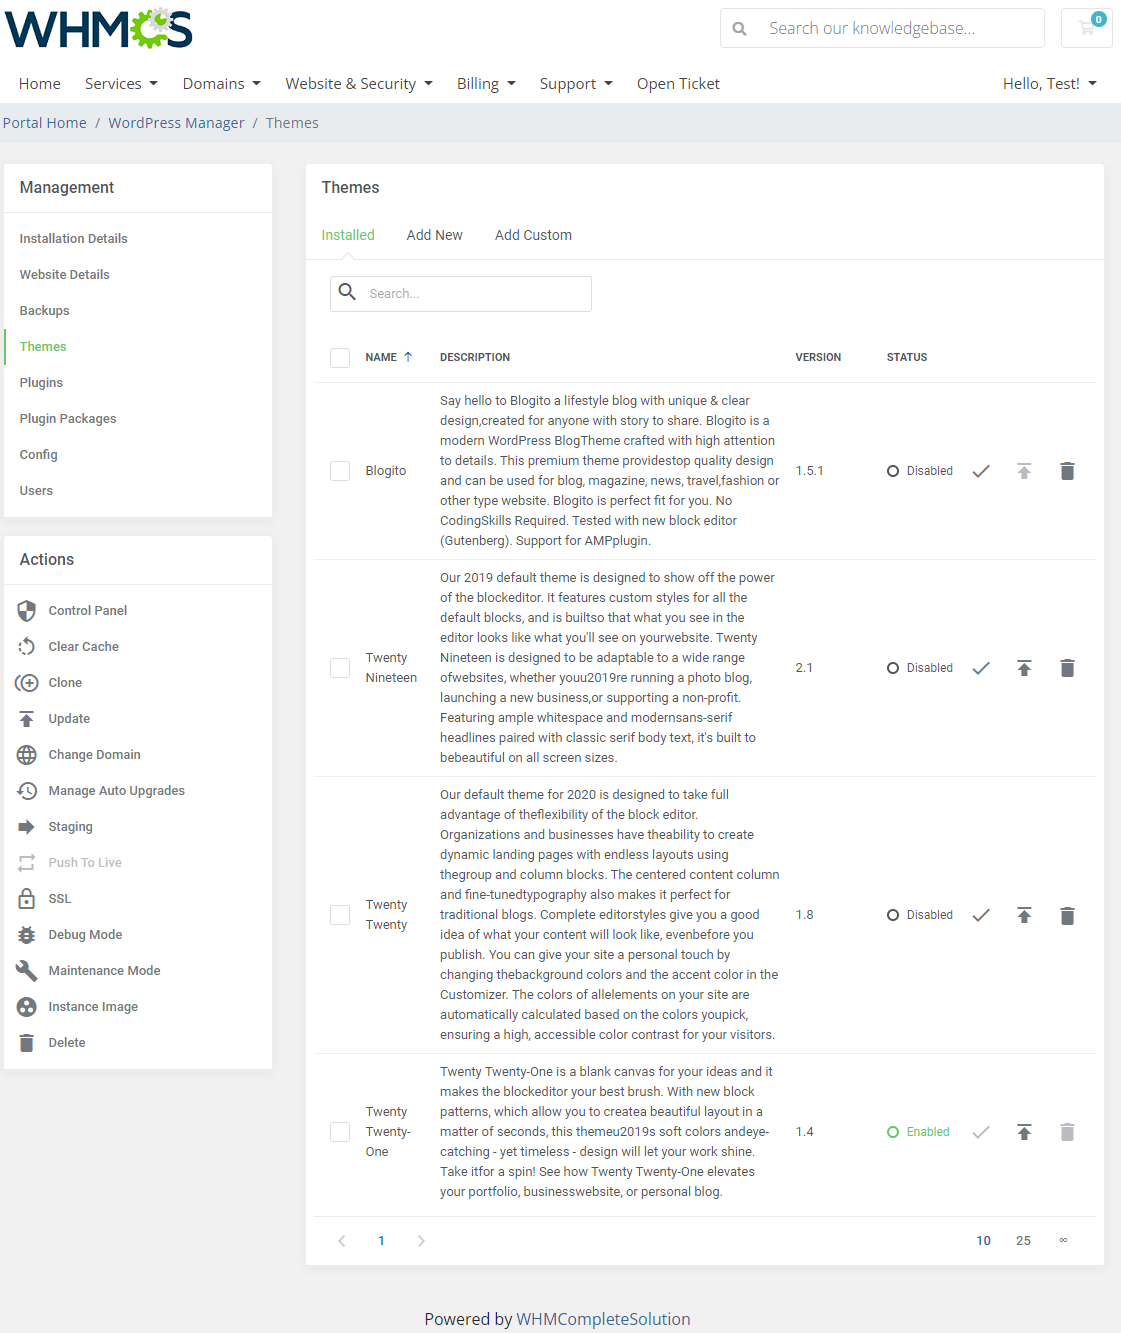
Task: Focus the themes Search field
Action: click(x=461, y=294)
